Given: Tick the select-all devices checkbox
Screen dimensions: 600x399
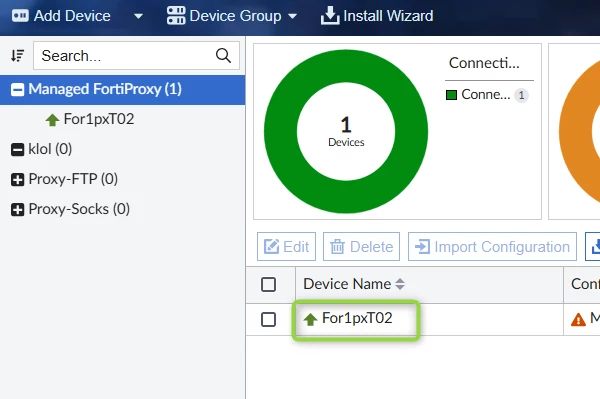Looking at the screenshot, I should pyautogui.click(x=268, y=284).
